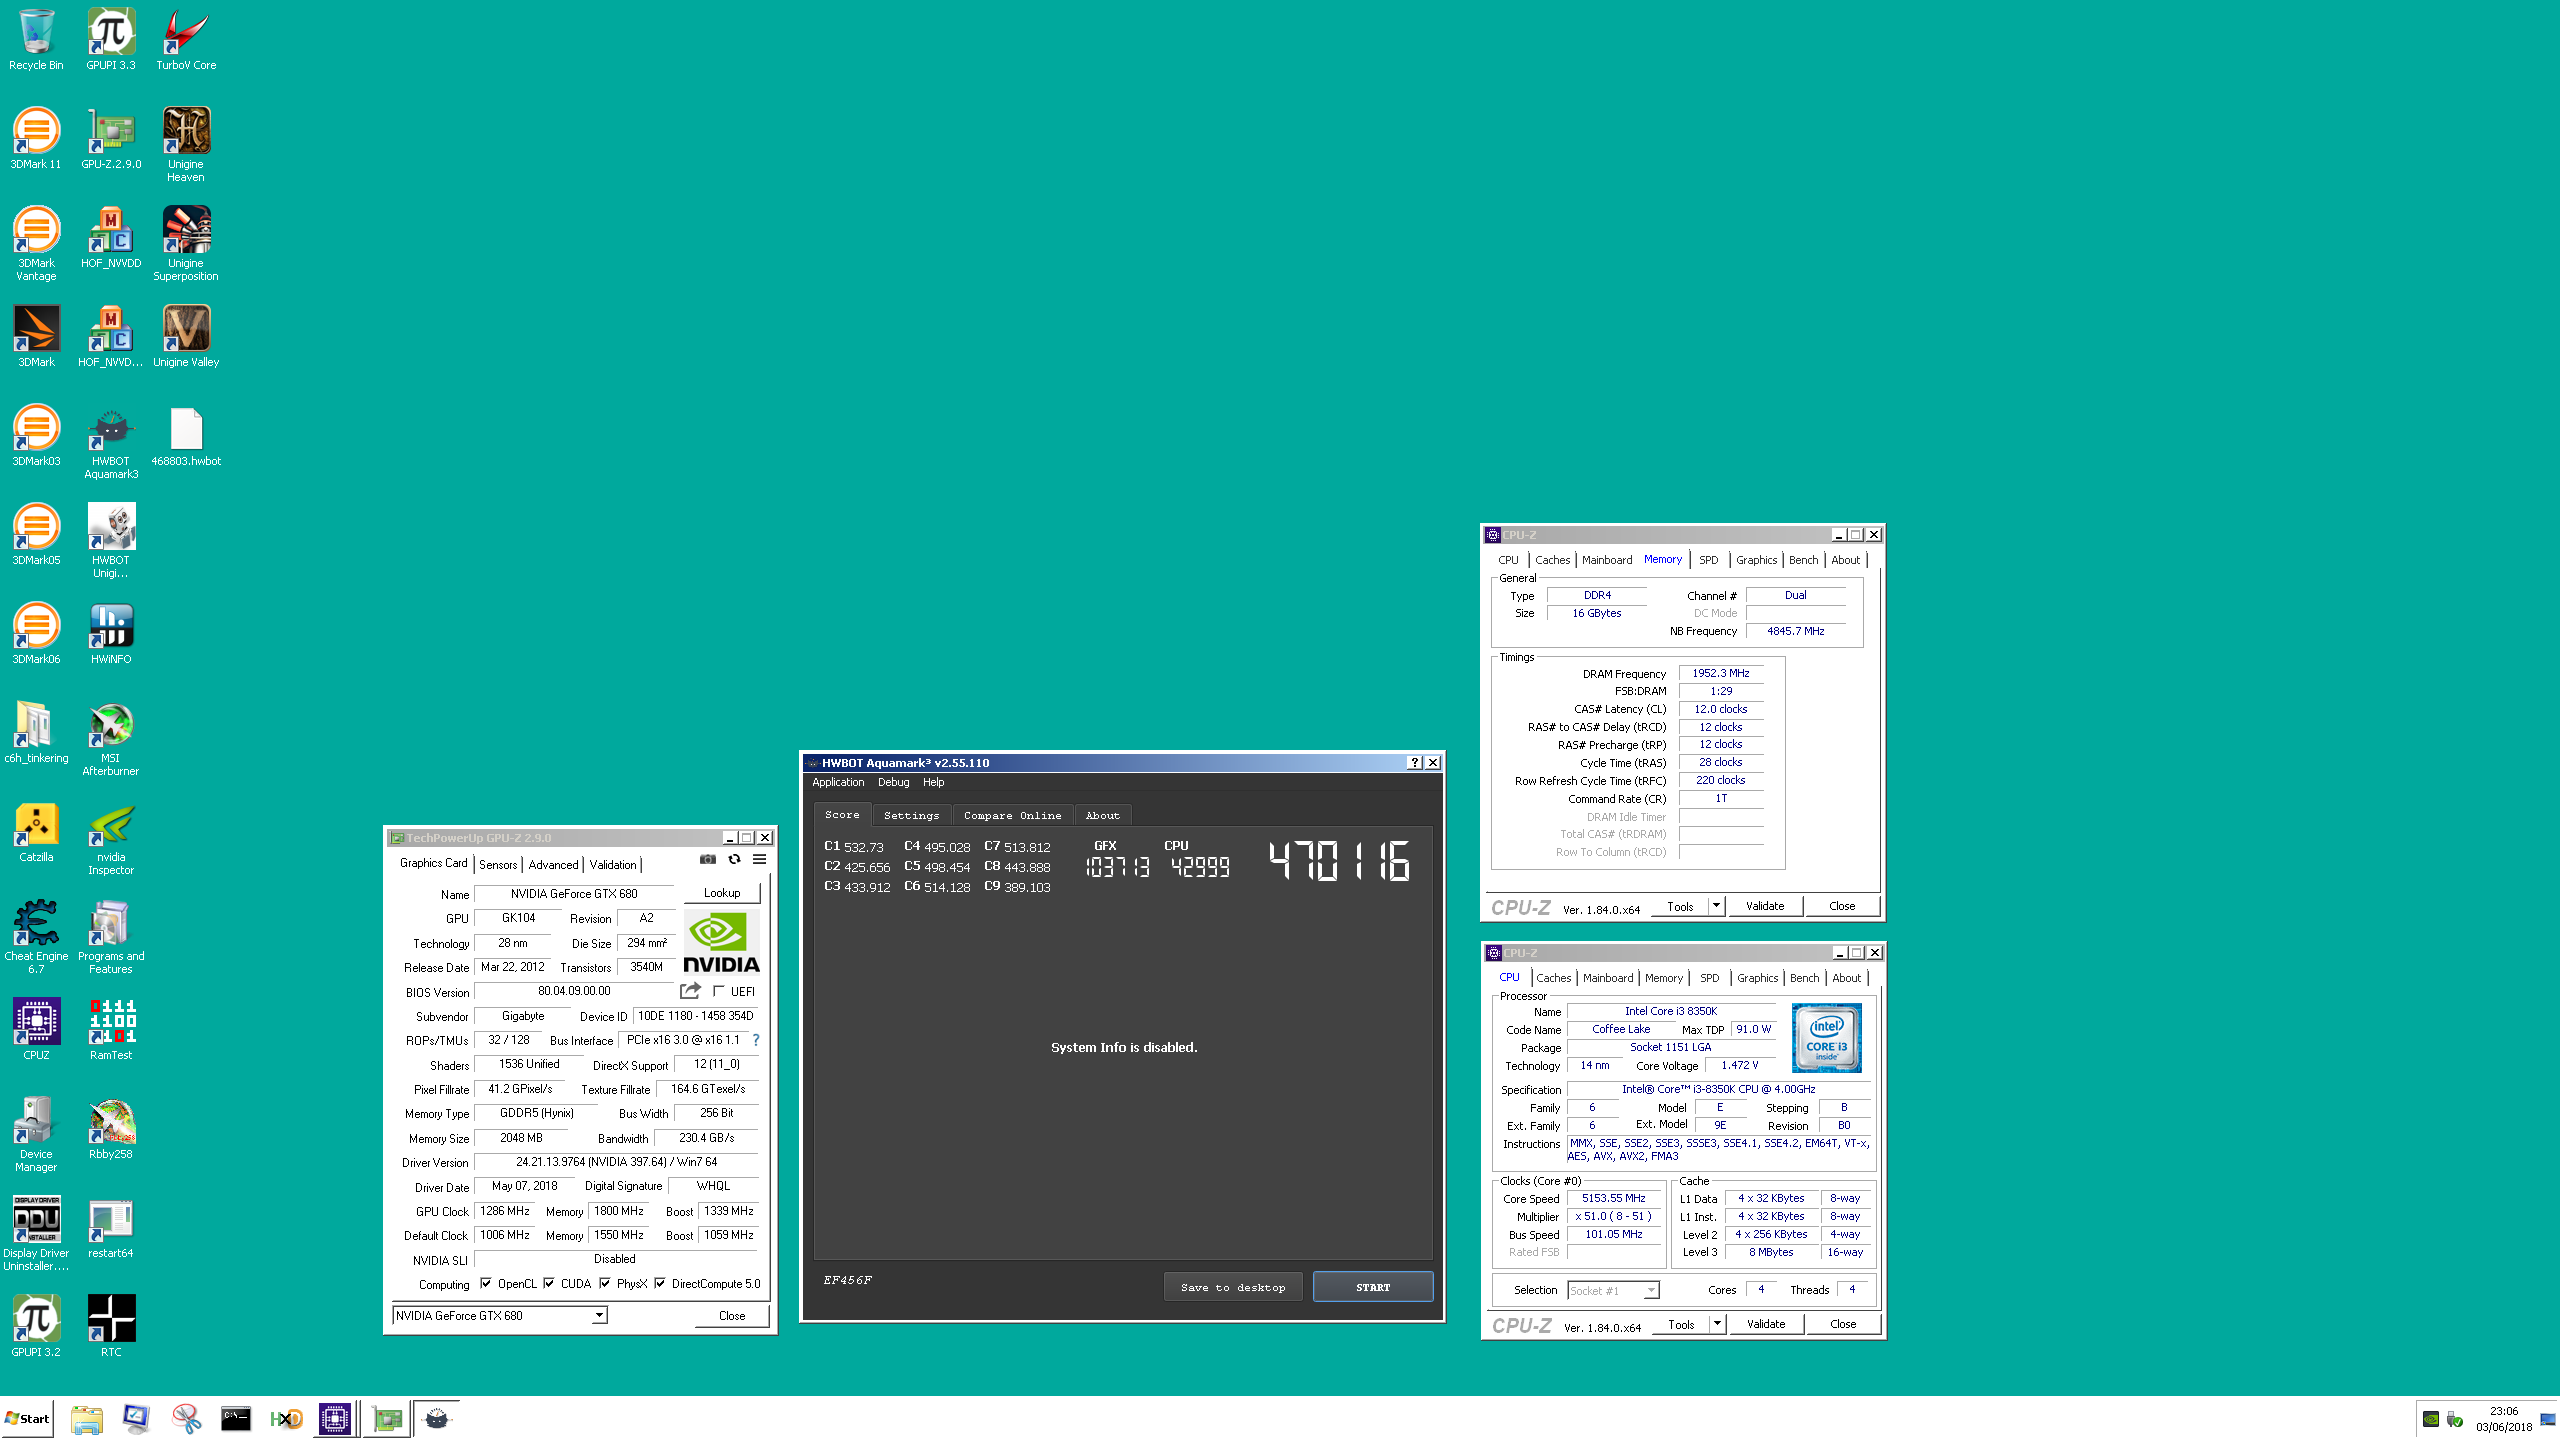Select the Recycle Bin icon
The image size is (2560, 1440).
[x=36, y=40]
